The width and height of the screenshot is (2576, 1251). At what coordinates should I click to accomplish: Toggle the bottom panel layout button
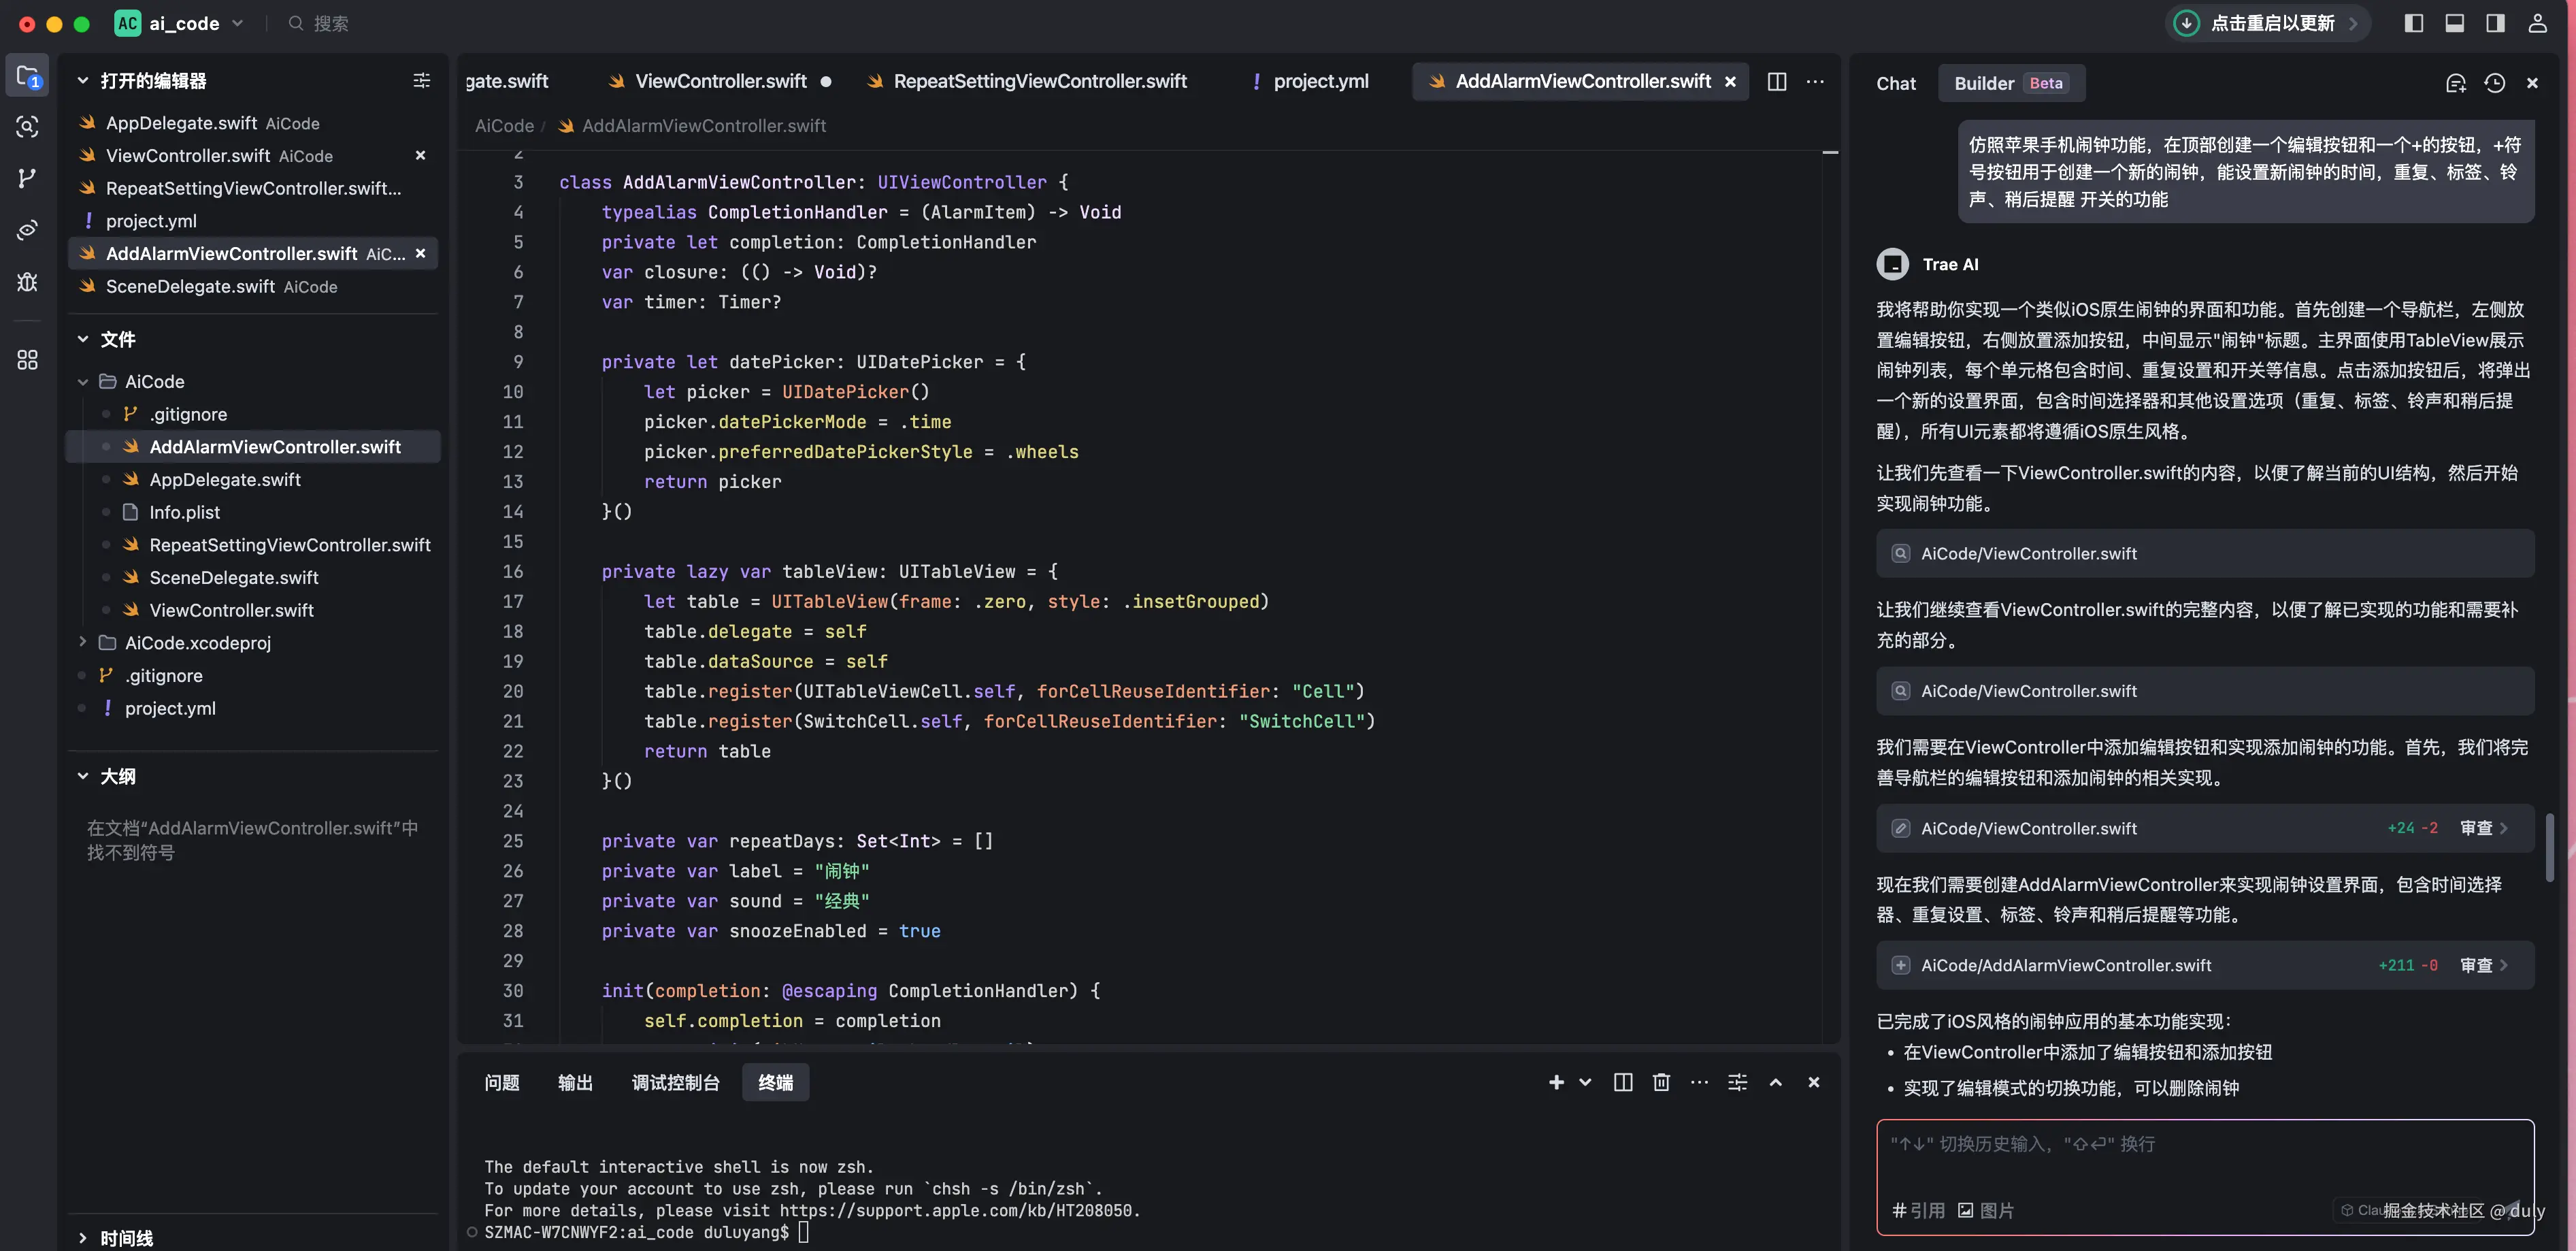click(2454, 23)
